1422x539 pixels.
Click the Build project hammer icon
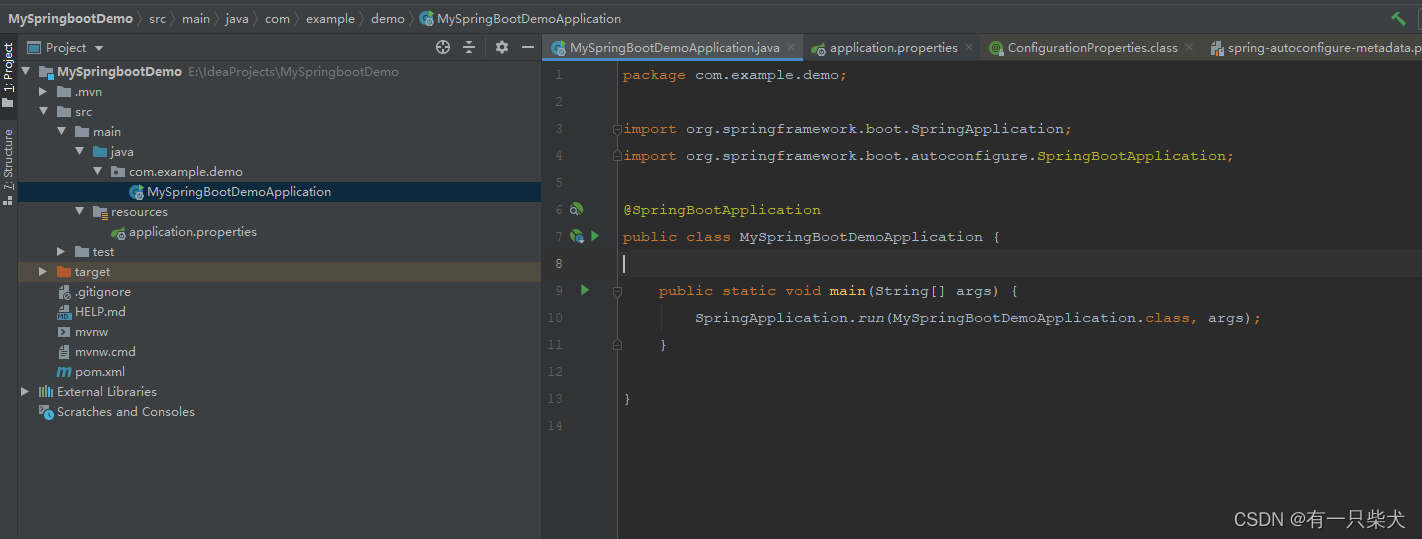coord(1398,18)
